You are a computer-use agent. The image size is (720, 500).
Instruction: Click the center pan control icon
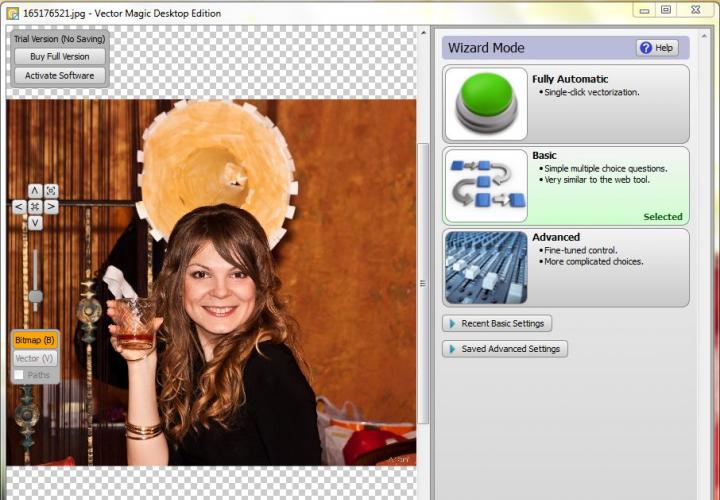pos(35,206)
